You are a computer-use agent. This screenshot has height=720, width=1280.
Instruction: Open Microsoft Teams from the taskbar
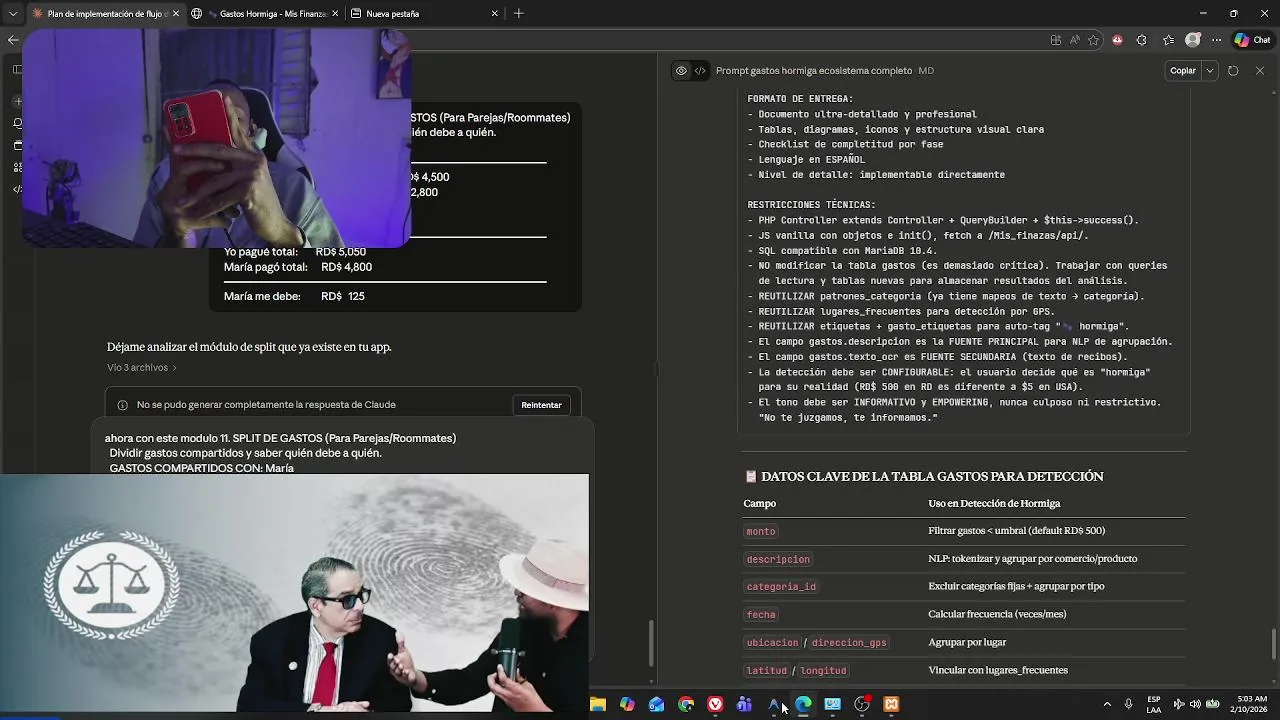(x=744, y=705)
